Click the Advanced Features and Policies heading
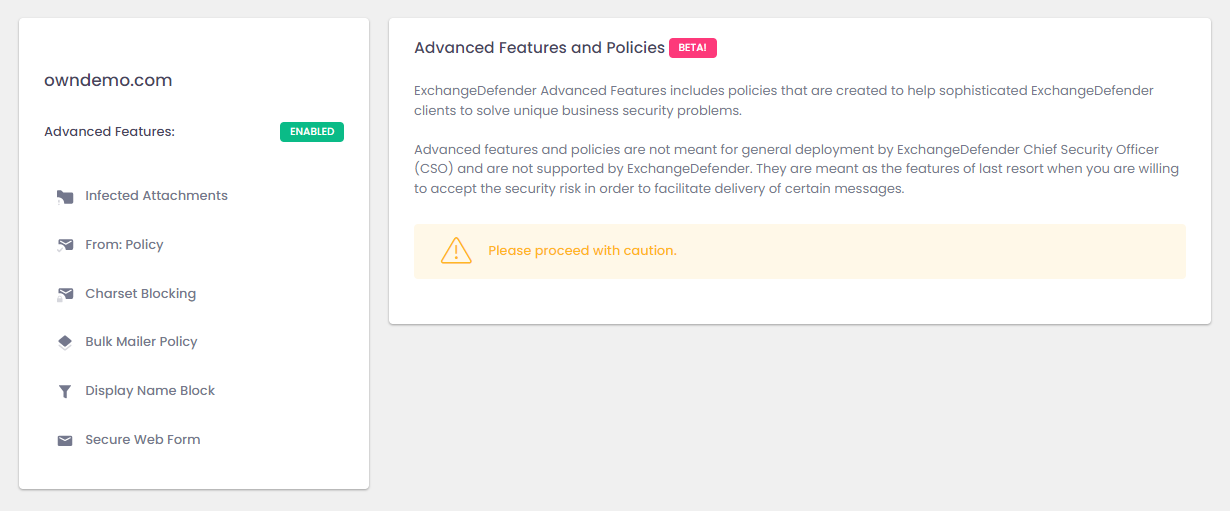 [x=539, y=48]
